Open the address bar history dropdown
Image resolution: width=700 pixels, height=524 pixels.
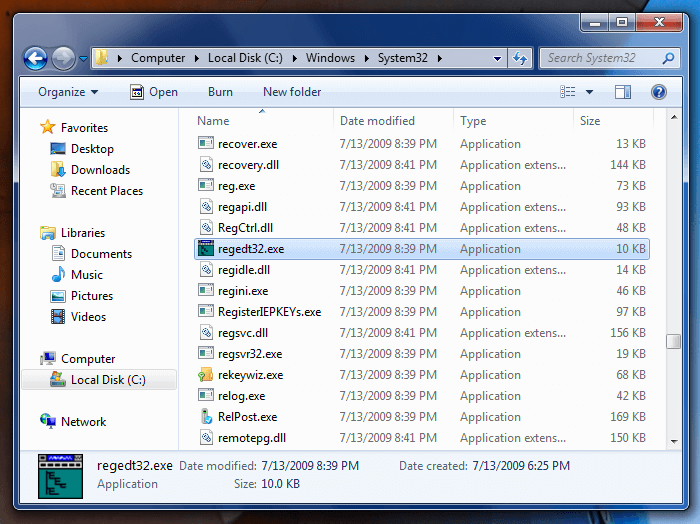(497, 58)
